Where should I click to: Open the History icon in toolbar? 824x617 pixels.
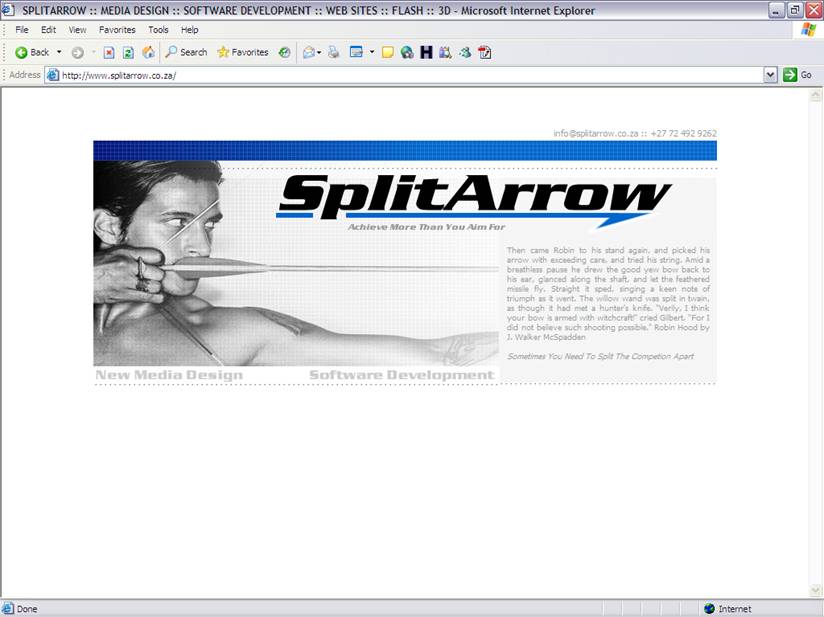tap(284, 52)
